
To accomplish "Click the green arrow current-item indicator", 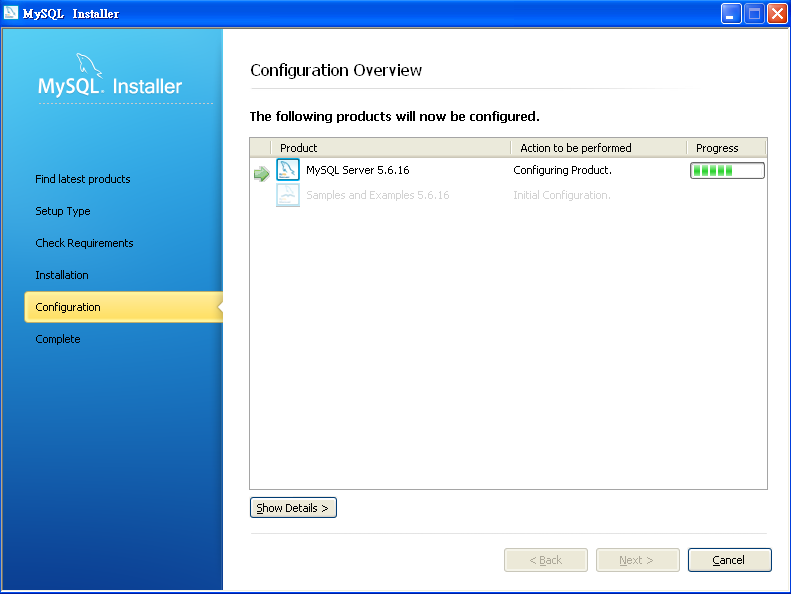I will [261, 174].
